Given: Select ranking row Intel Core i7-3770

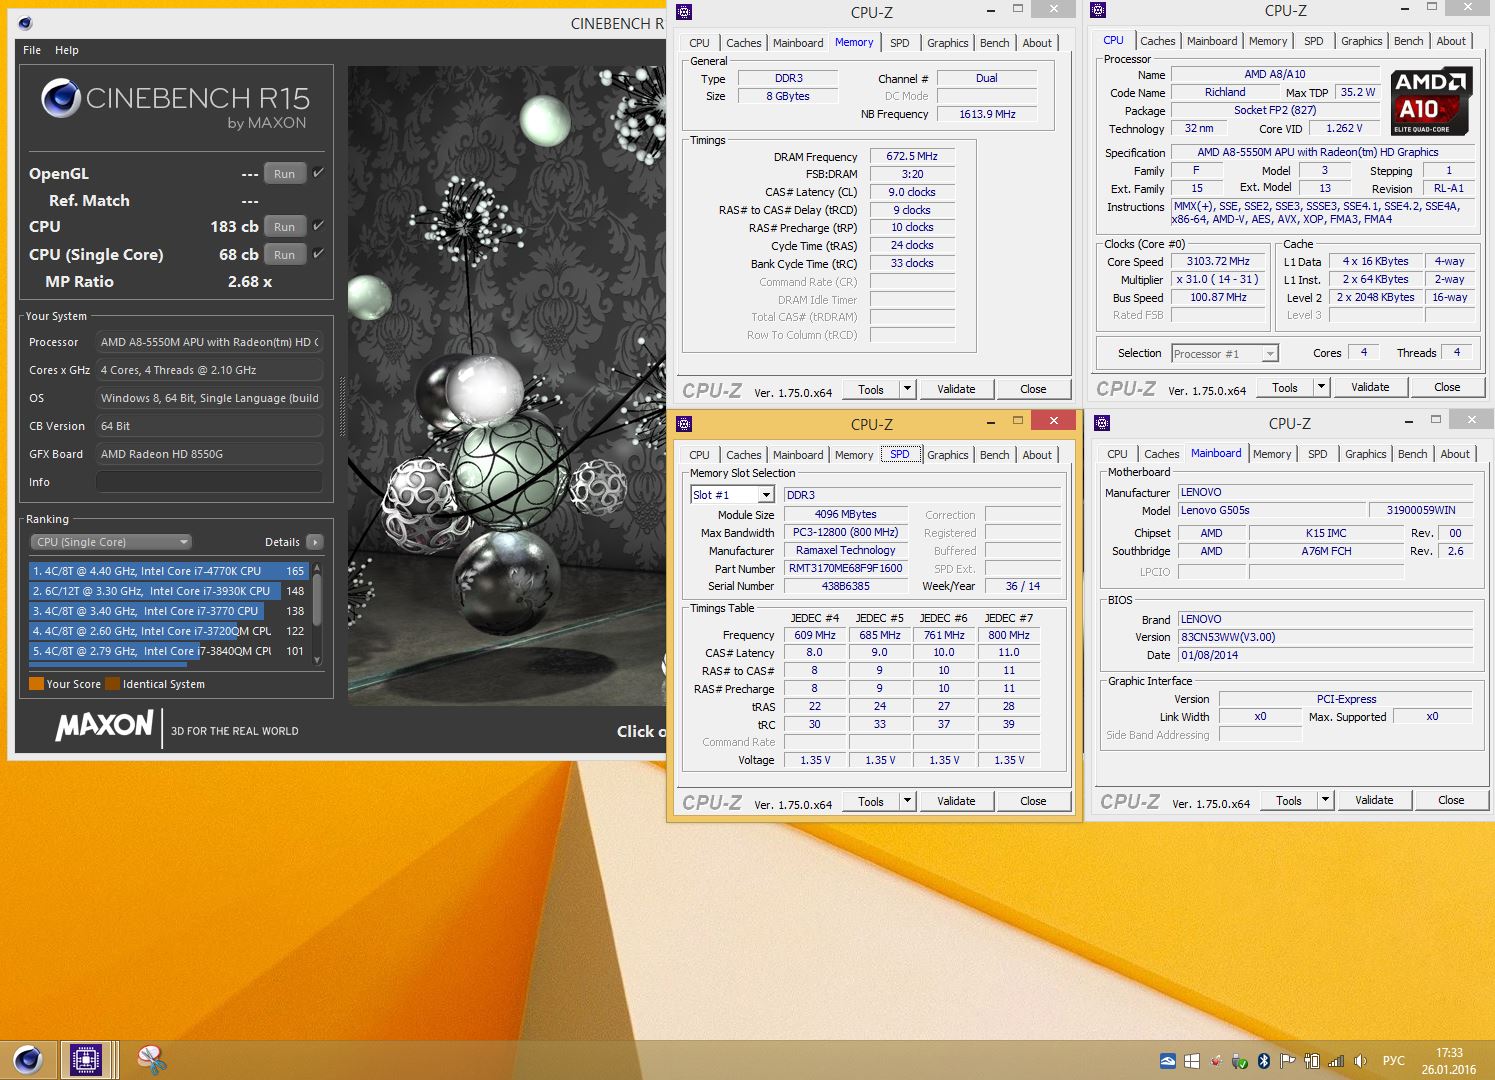Looking at the screenshot, I should (x=169, y=611).
